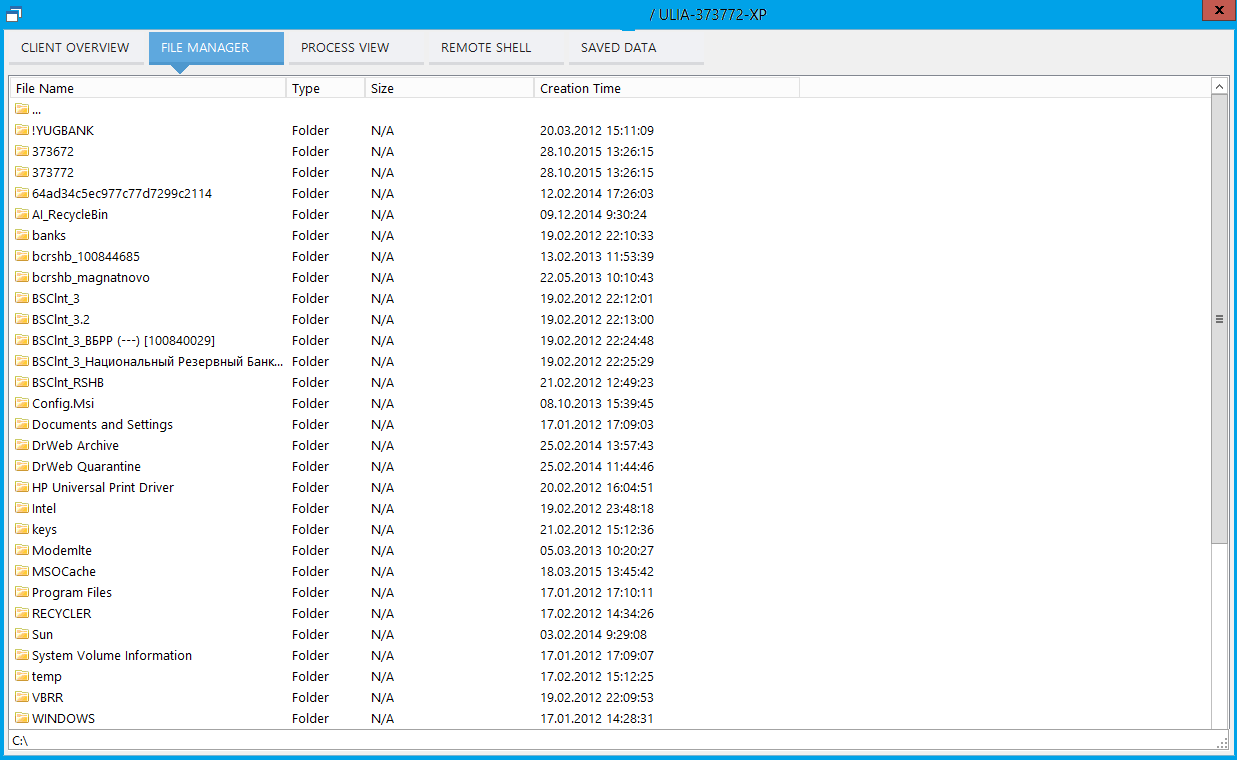Screen dimensions: 1237x760
Task: Sort by Creation Time column header
Action: [667, 88]
